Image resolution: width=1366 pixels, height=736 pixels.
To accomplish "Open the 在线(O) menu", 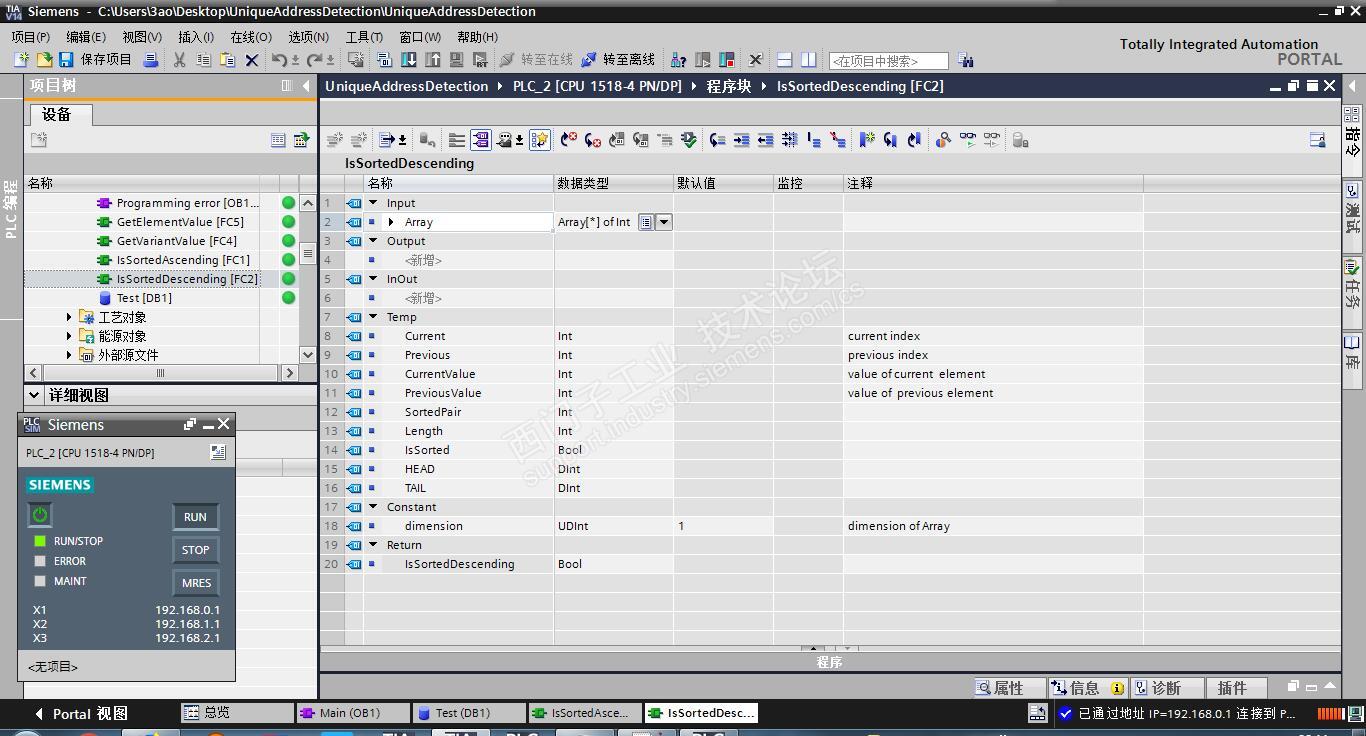I will point(251,37).
